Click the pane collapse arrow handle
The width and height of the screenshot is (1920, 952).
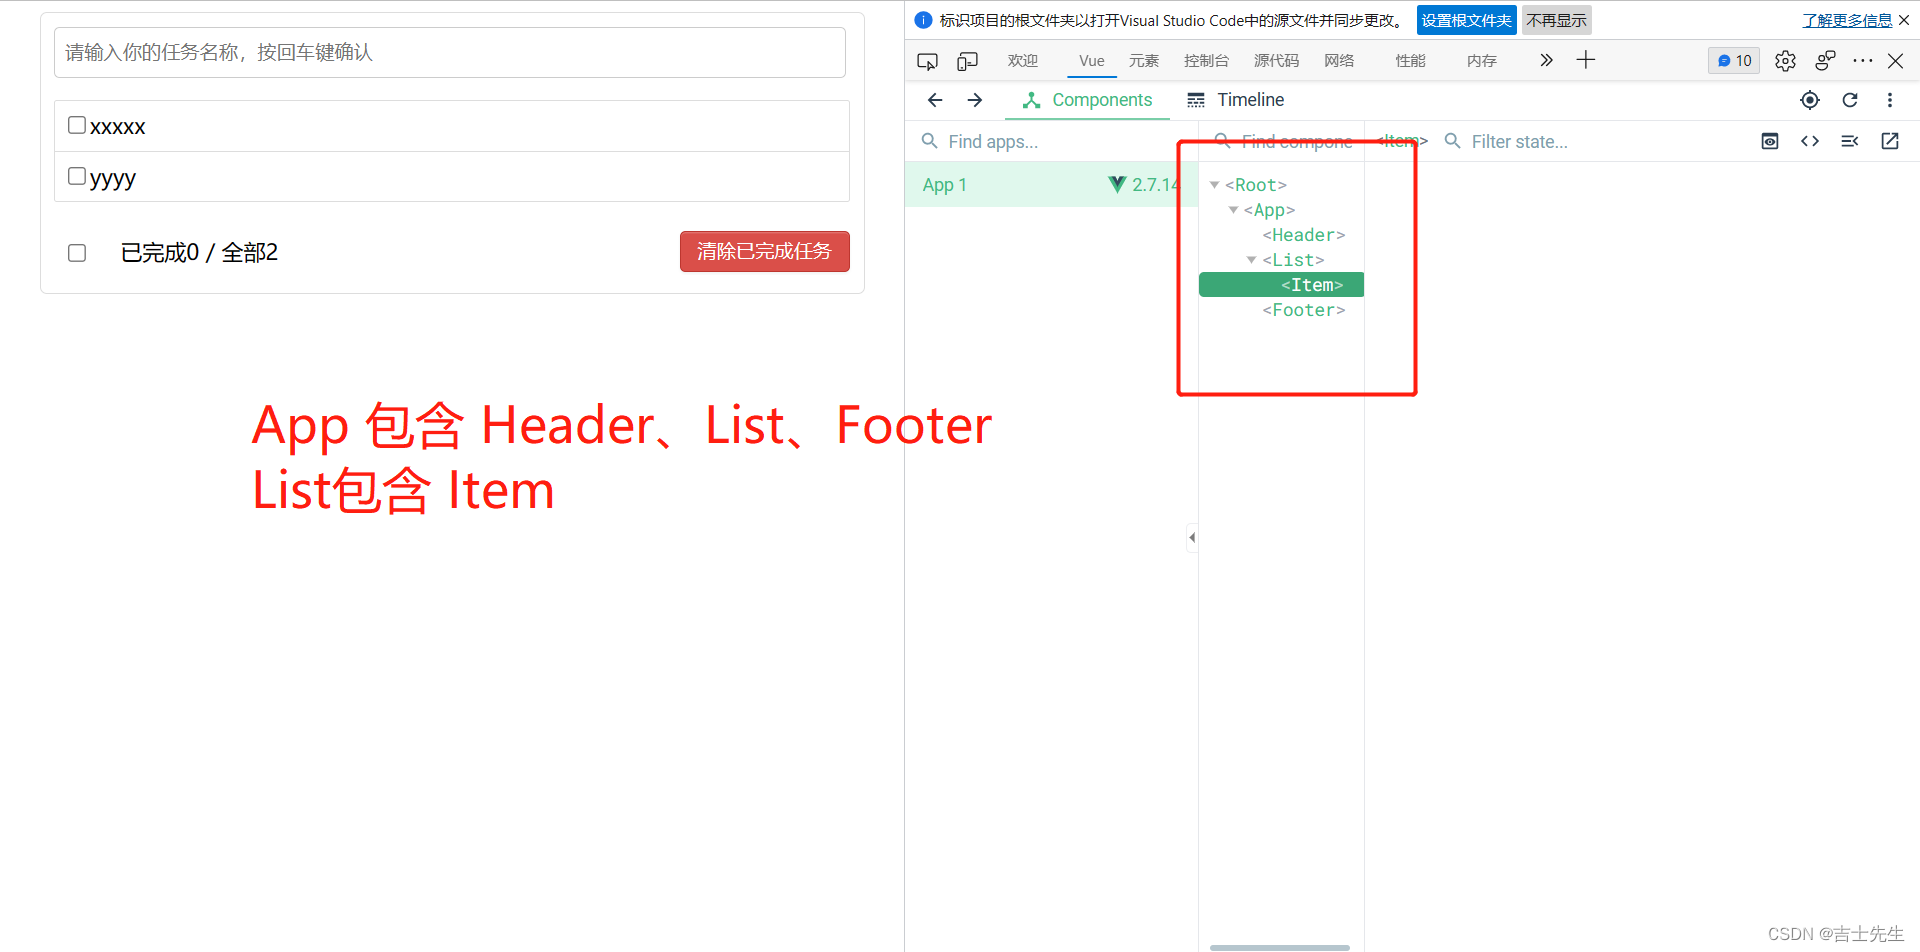pyautogui.click(x=1192, y=537)
